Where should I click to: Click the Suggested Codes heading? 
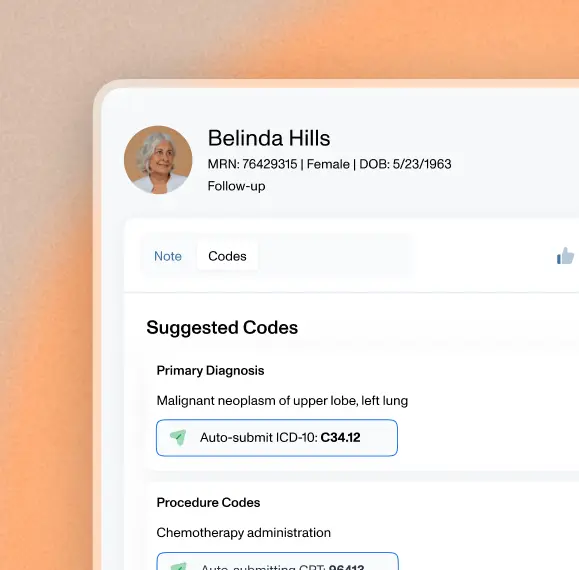click(x=222, y=328)
